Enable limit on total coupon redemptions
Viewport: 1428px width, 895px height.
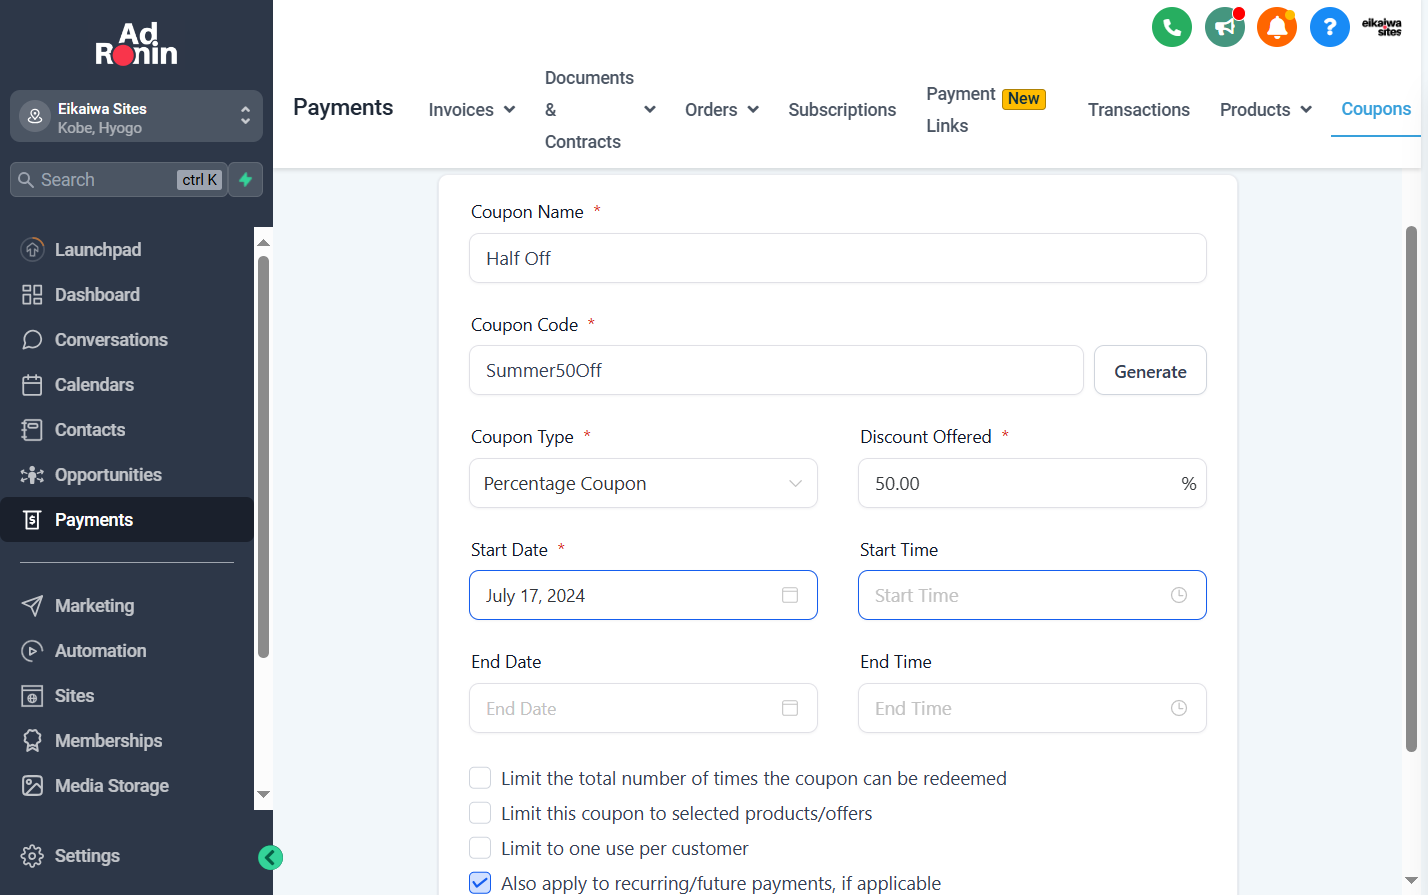pyautogui.click(x=480, y=778)
